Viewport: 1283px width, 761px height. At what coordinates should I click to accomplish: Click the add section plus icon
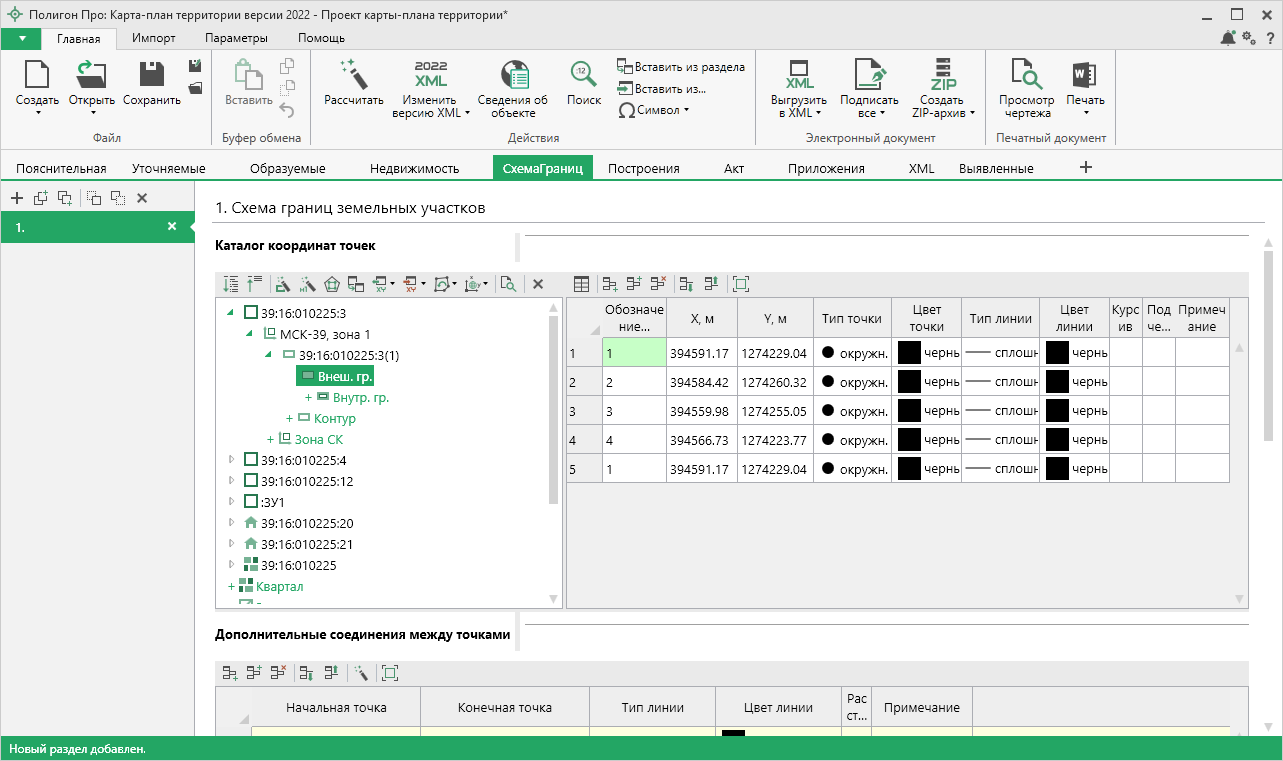coord(17,198)
